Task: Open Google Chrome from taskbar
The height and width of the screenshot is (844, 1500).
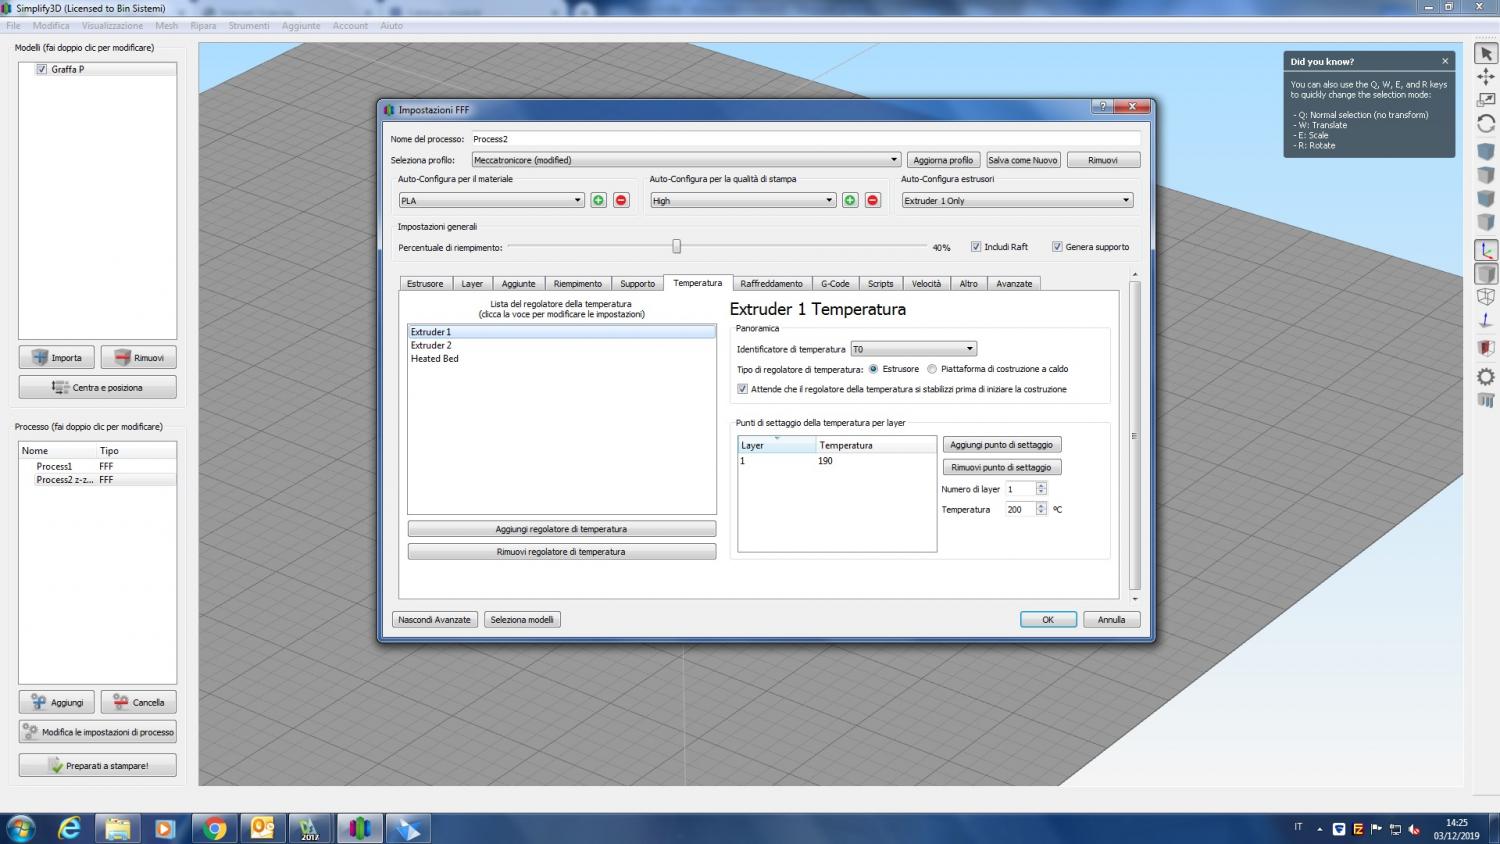Action: [214, 828]
